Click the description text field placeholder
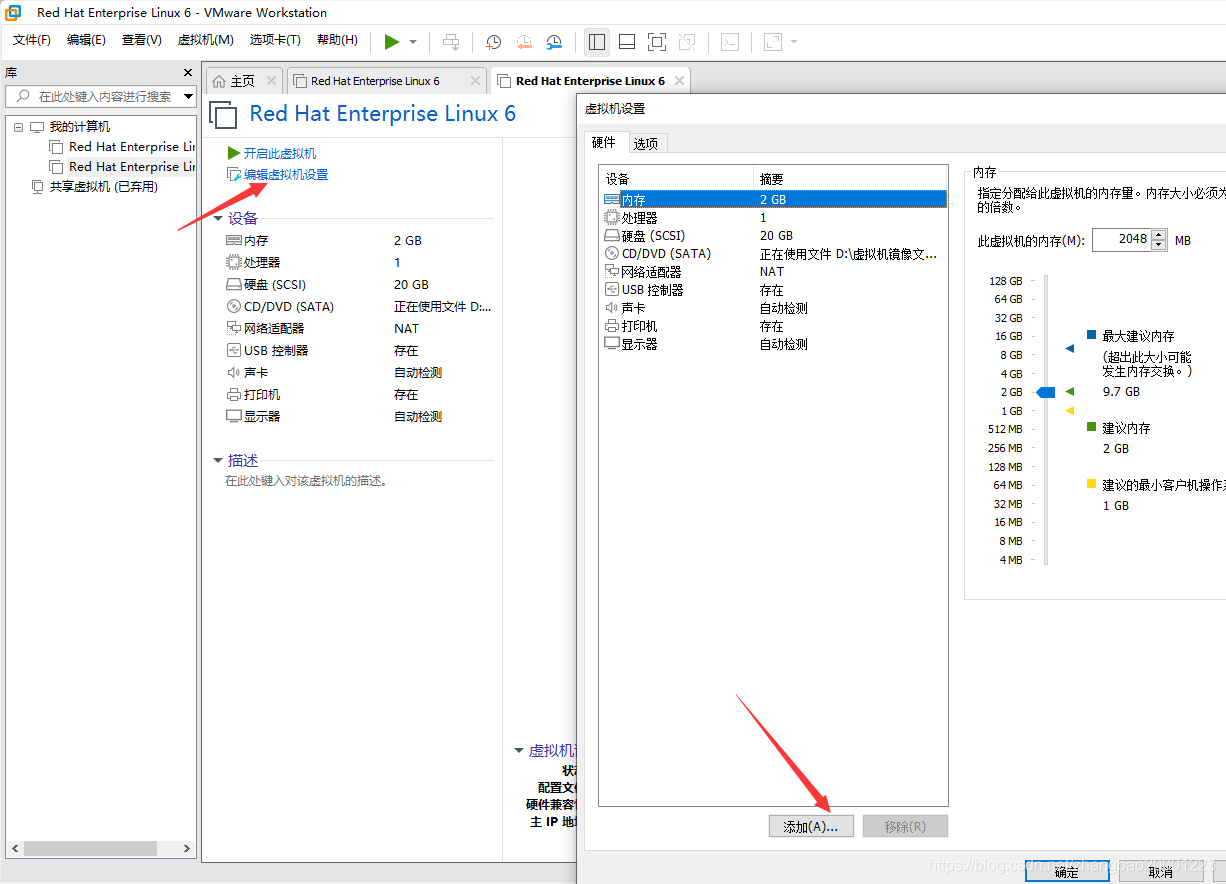The image size is (1226, 884). click(x=306, y=481)
